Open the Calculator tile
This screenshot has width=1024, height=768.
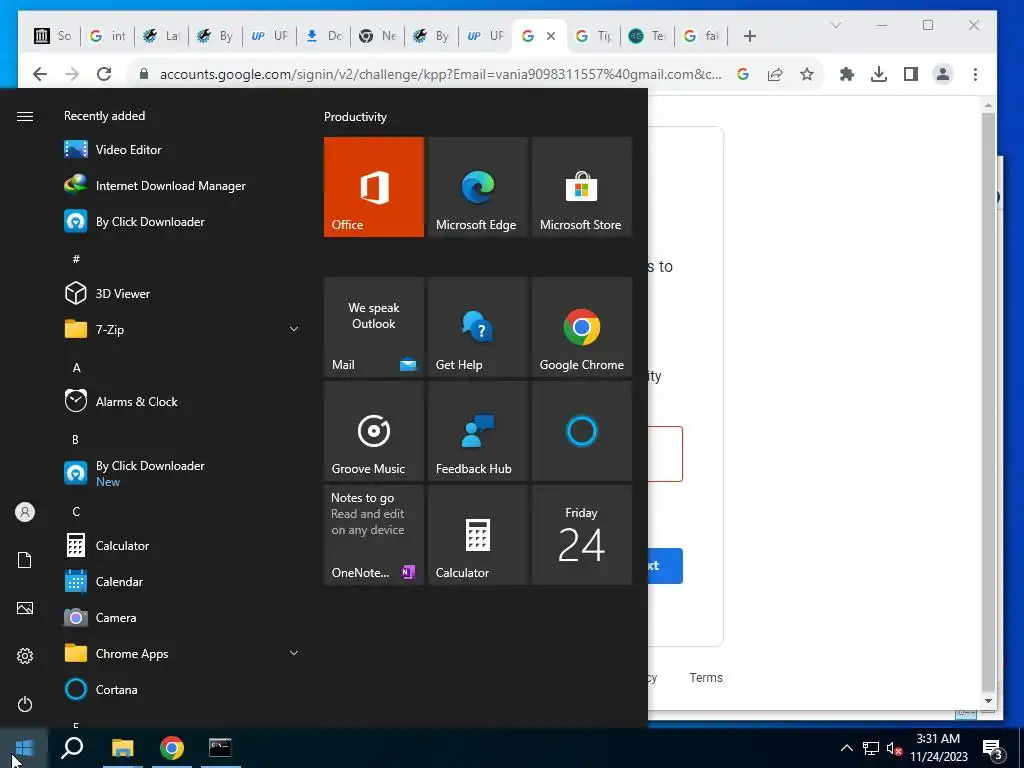pyautogui.click(x=477, y=535)
